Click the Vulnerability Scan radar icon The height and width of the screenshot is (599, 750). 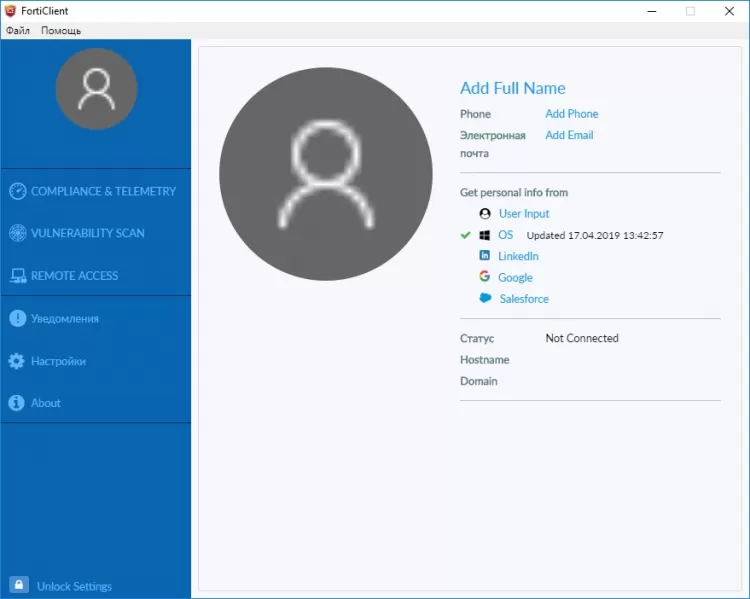click(17, 233)
